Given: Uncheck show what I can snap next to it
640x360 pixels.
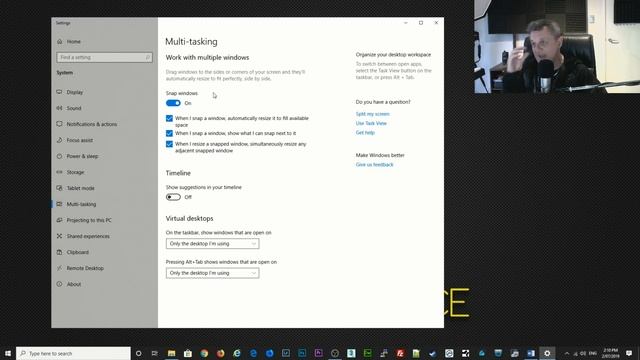Looking at the screenshot, I should [x=169, y=133].
